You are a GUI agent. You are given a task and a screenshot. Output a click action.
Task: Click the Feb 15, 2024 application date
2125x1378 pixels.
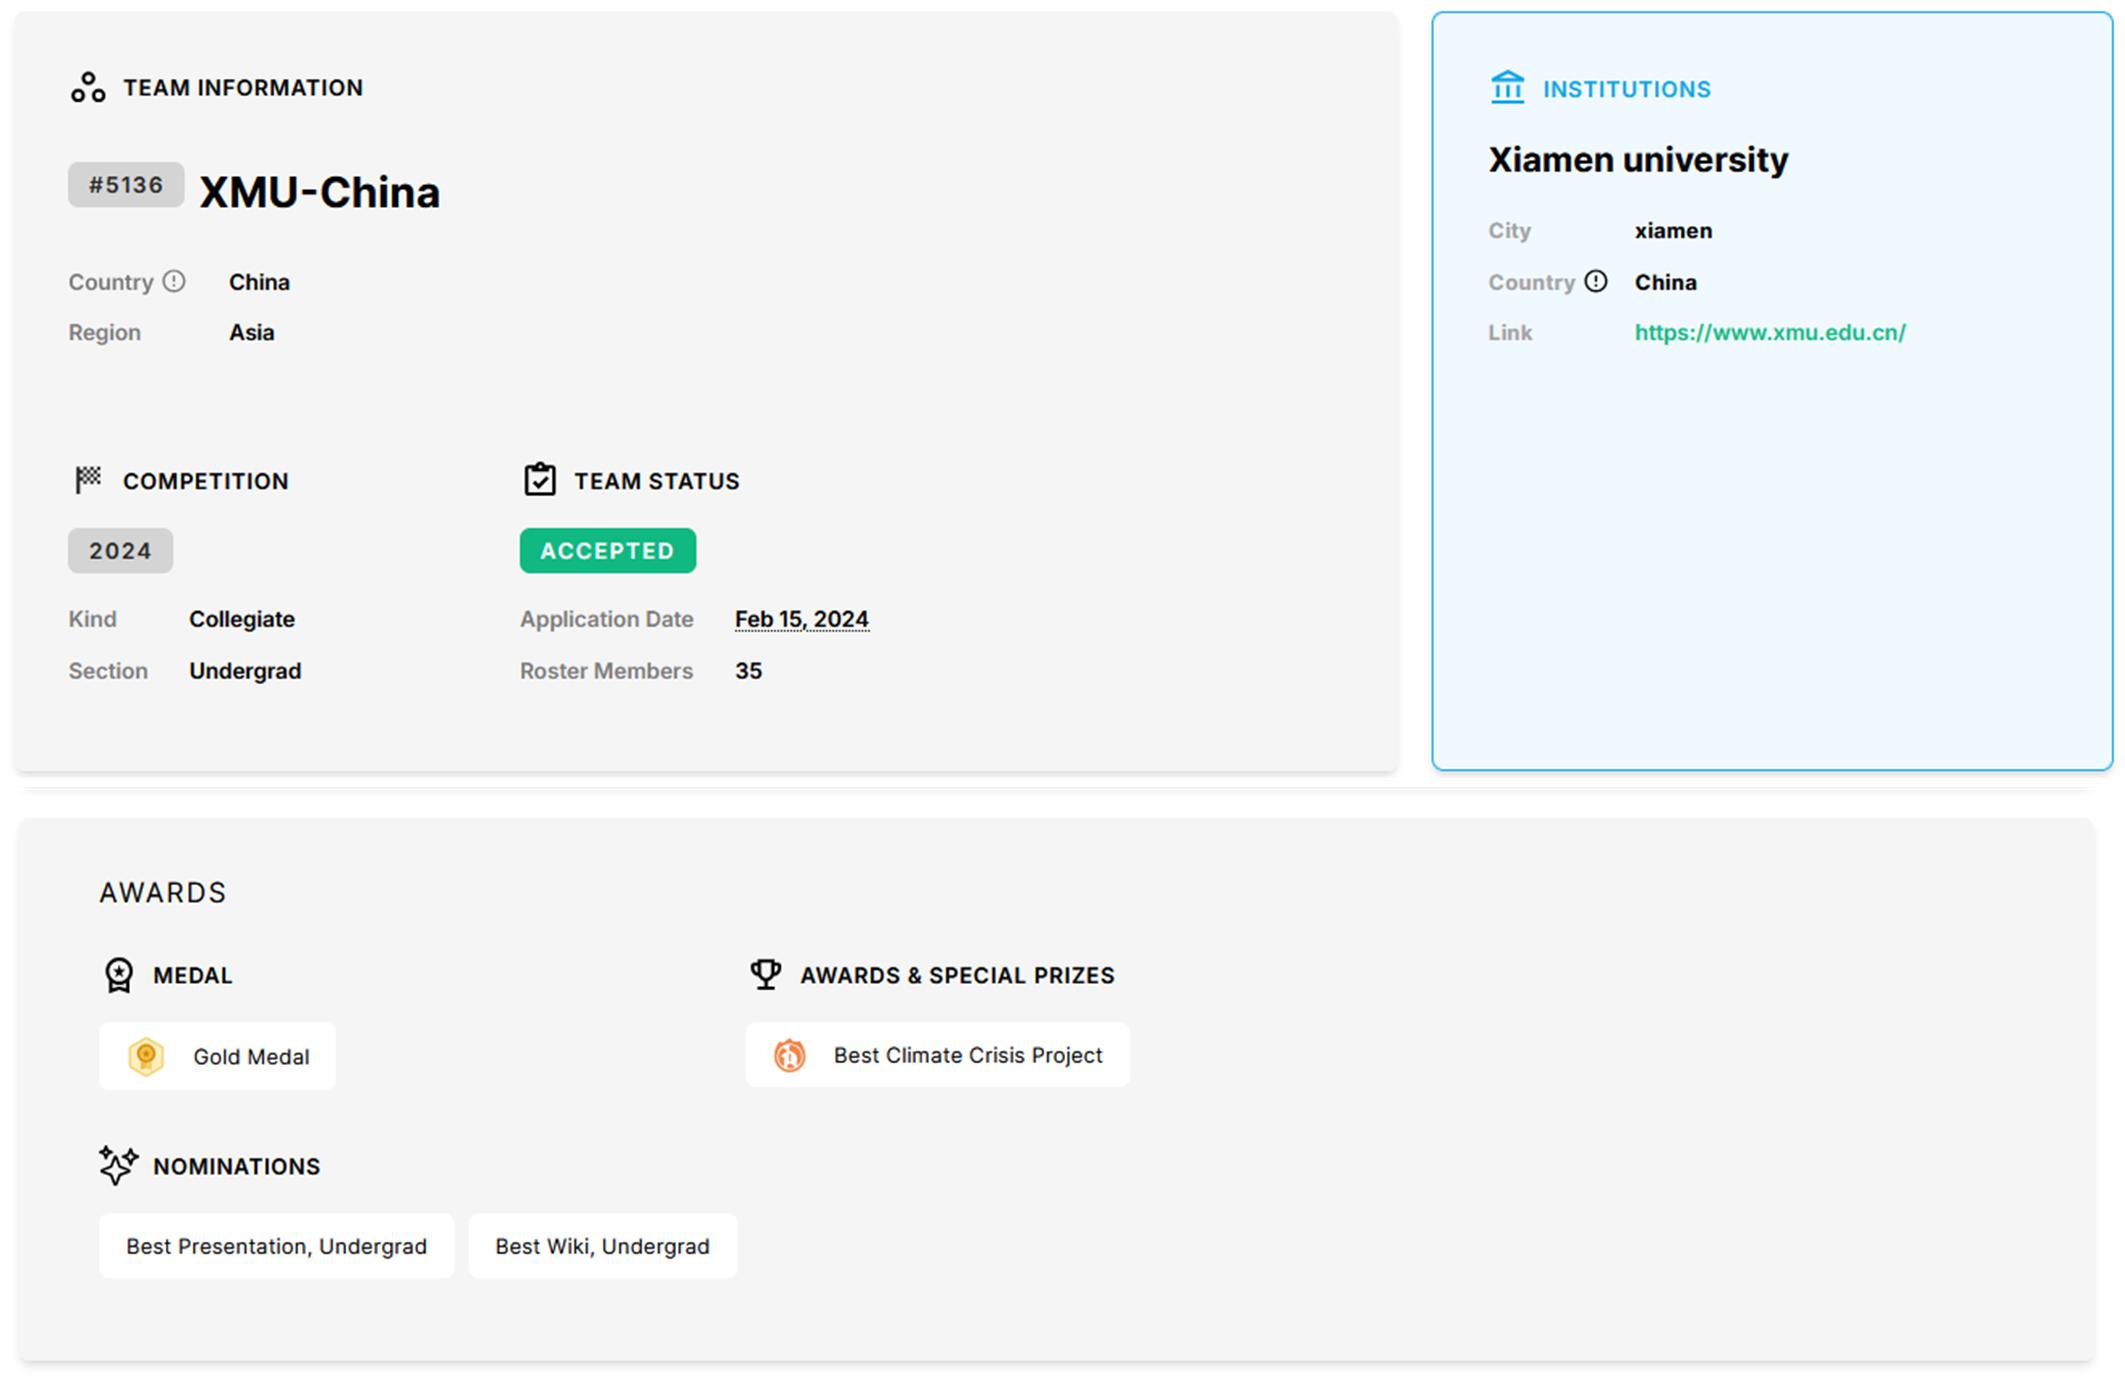pyautogui.click(x=801, y=619)
